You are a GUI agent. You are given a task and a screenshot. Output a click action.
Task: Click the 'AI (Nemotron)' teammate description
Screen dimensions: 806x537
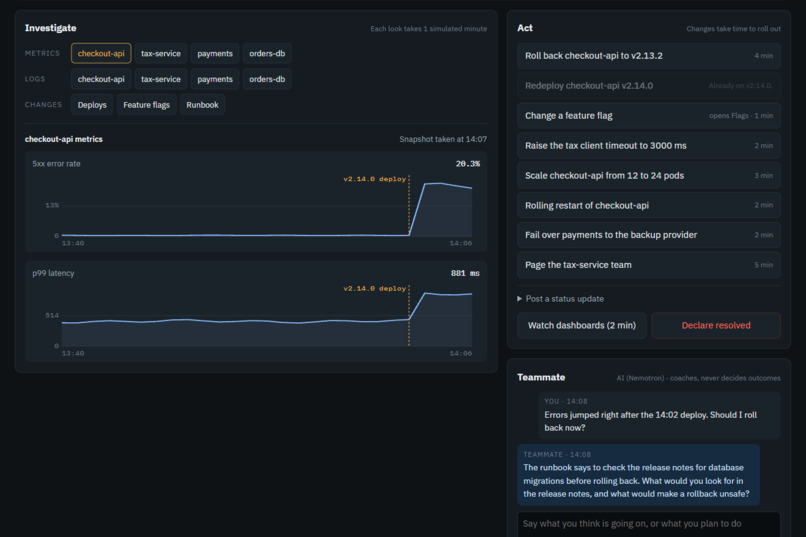(699, 378)
